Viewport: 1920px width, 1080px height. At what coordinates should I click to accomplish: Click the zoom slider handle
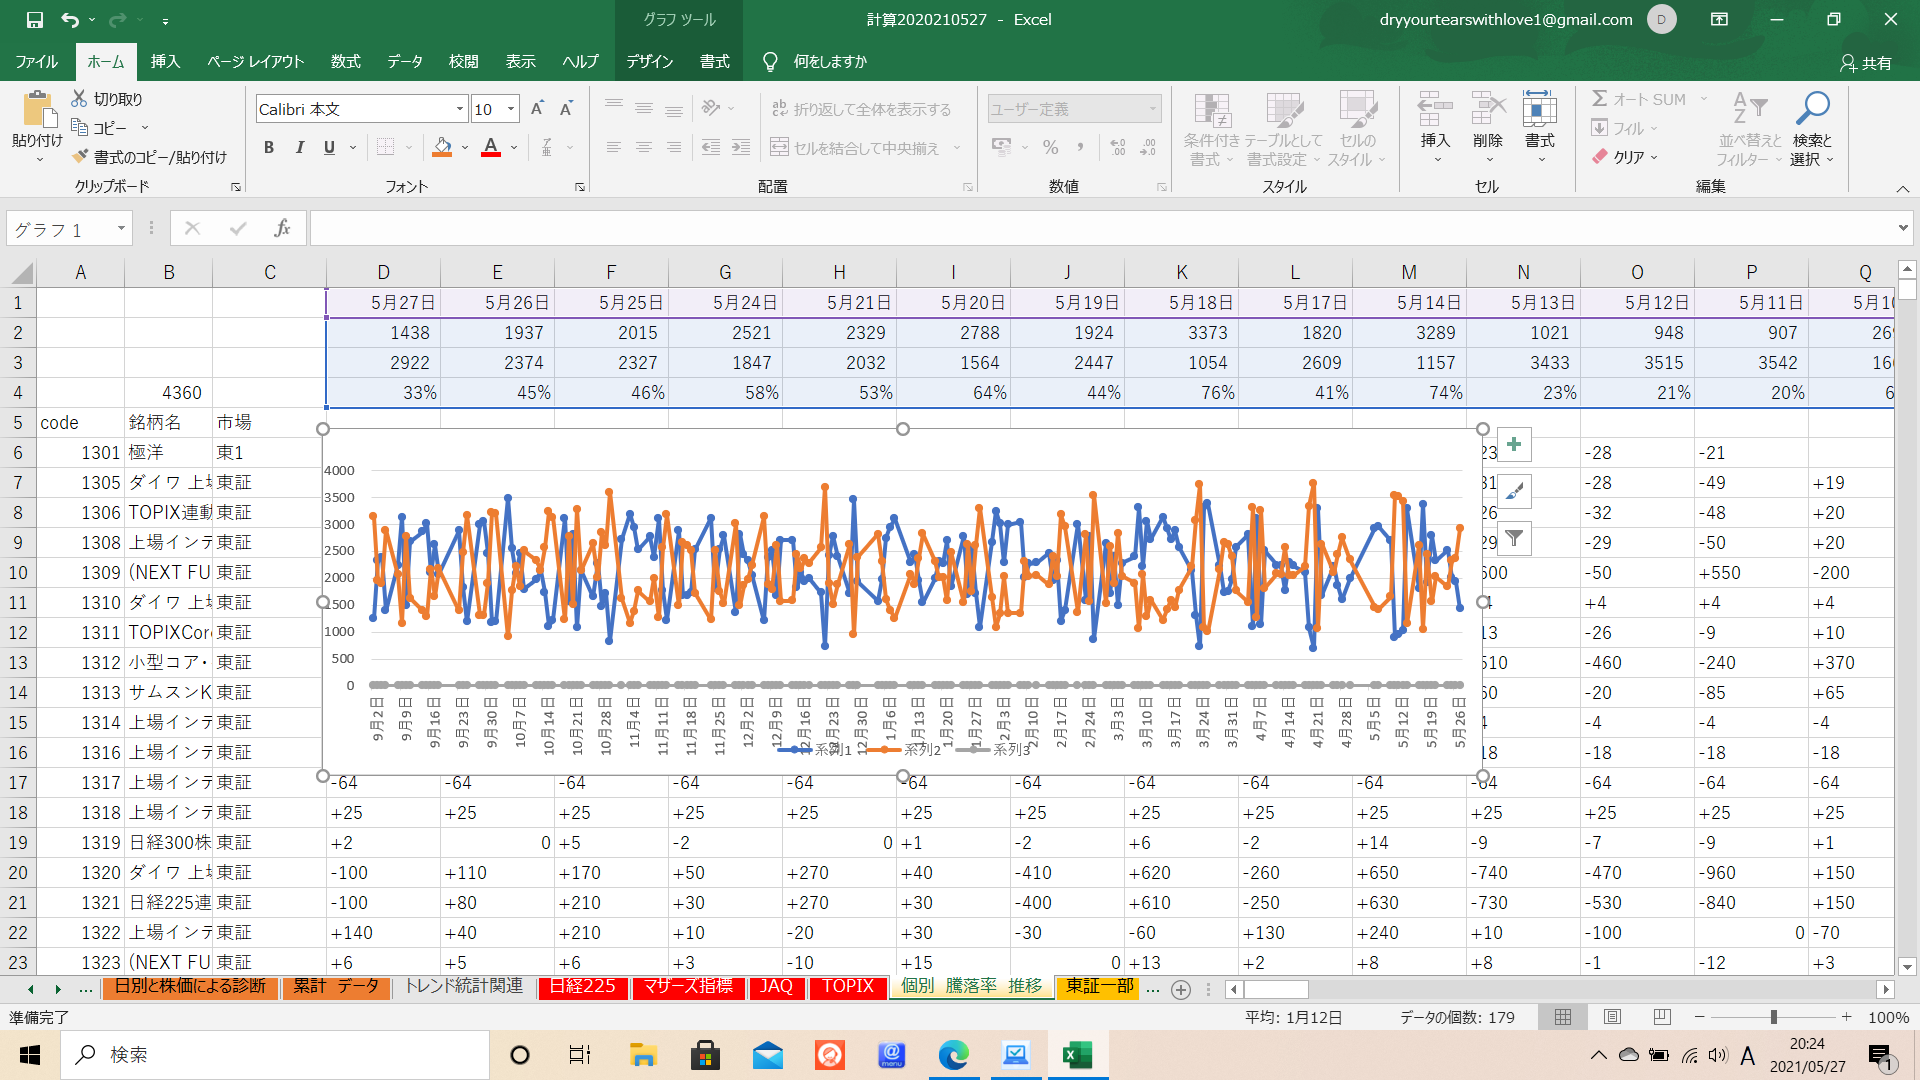point(1773,1017)
